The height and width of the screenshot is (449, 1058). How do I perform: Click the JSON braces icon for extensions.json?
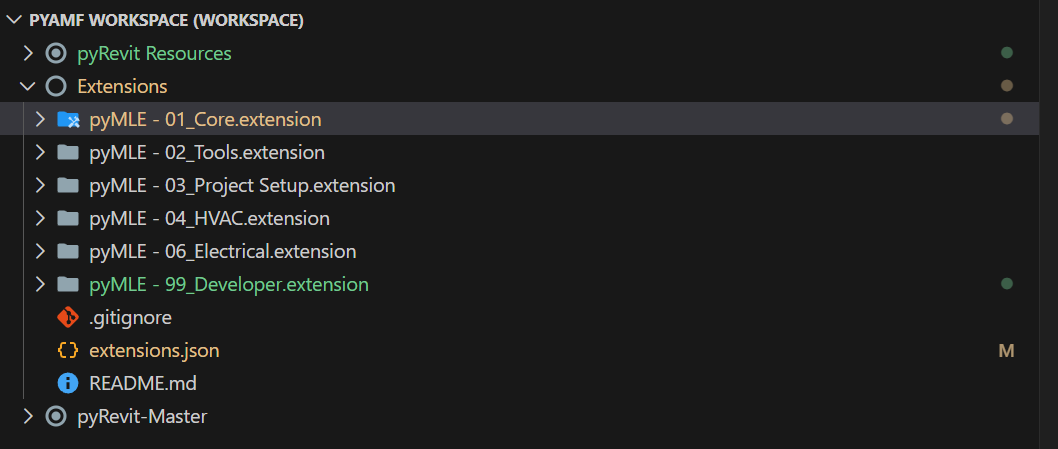coord(68,351)
